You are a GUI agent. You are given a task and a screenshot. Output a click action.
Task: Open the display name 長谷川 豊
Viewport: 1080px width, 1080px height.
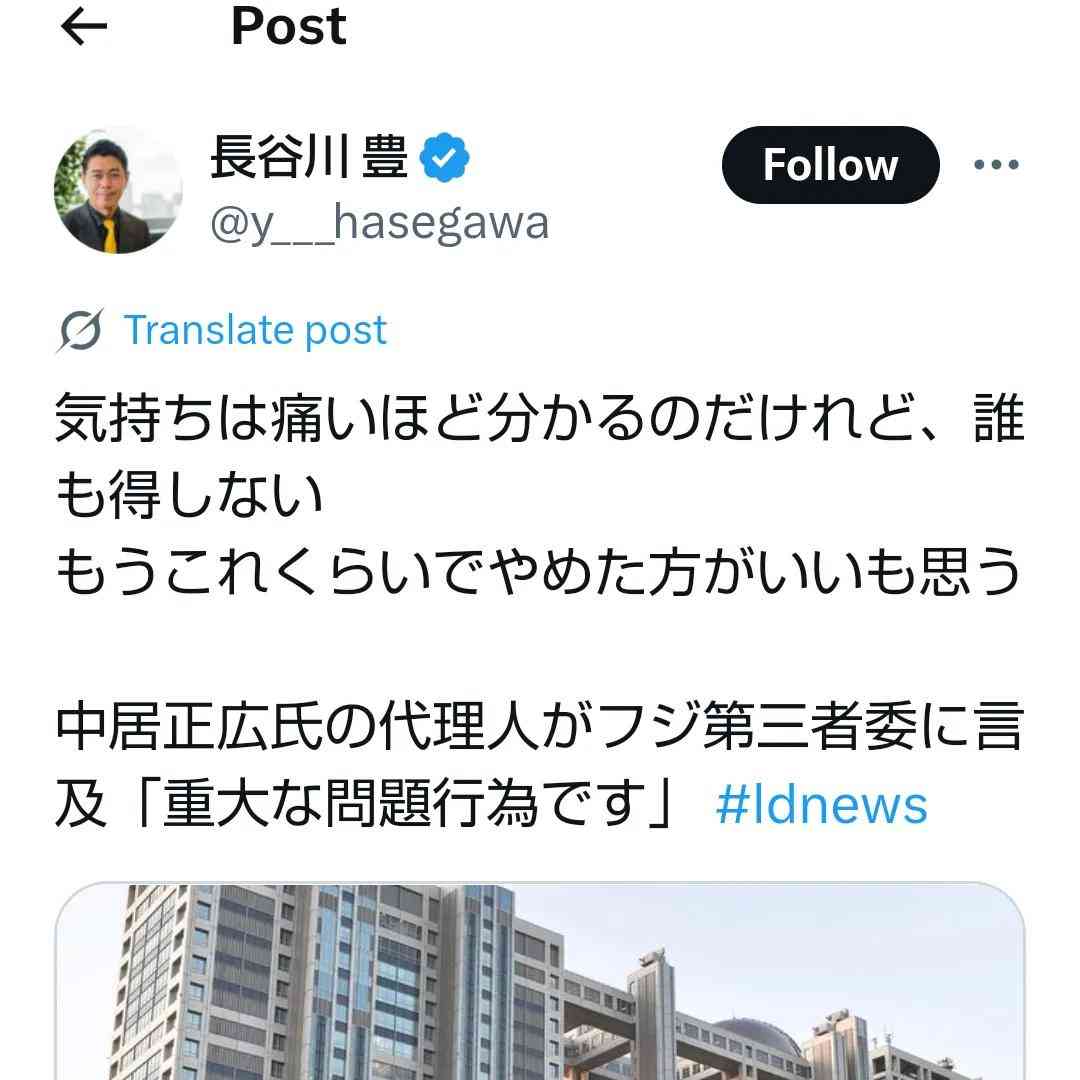(309, 158)
